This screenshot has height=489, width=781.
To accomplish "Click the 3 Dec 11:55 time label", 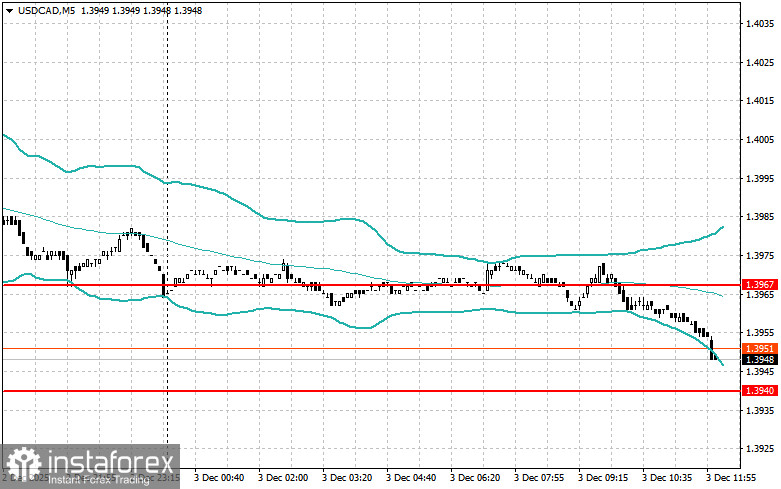I will pyautogui.click(x=731, y=478).
